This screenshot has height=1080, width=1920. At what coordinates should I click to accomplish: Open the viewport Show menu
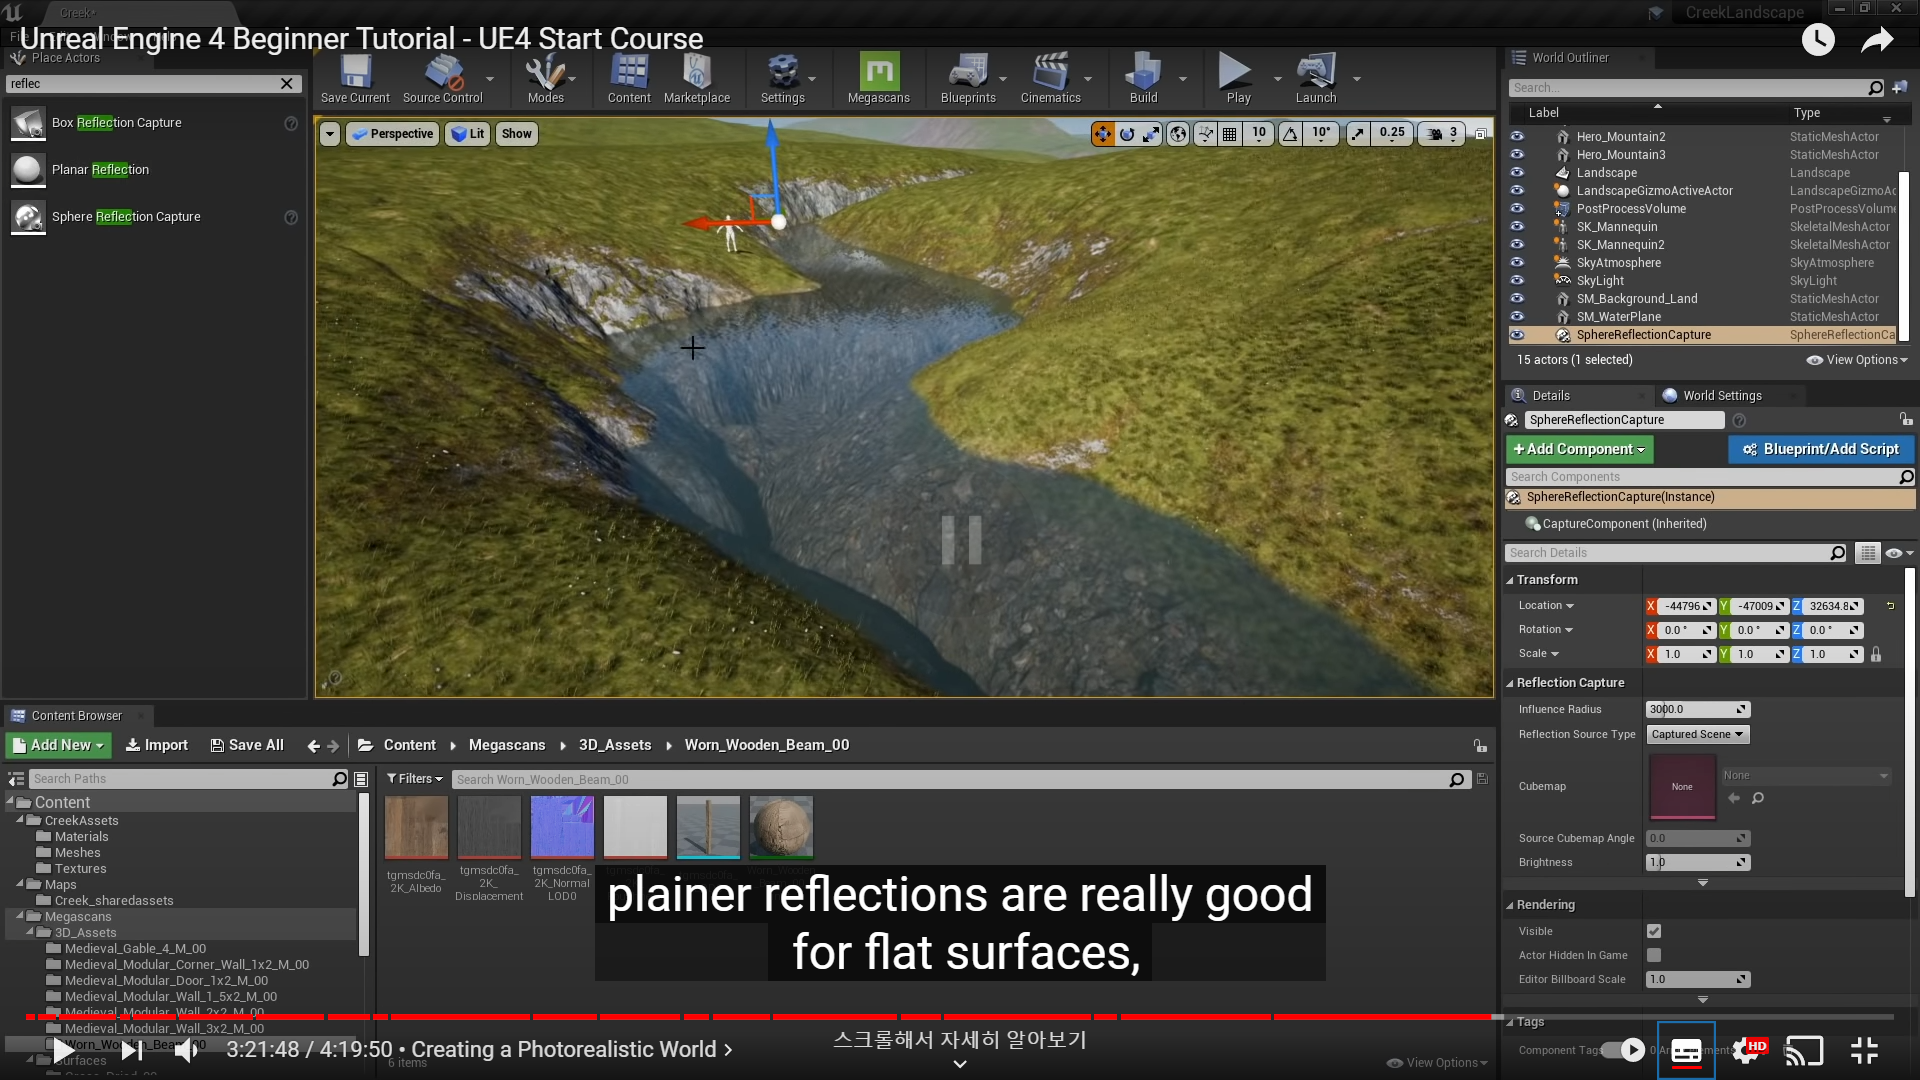[516, 134]
